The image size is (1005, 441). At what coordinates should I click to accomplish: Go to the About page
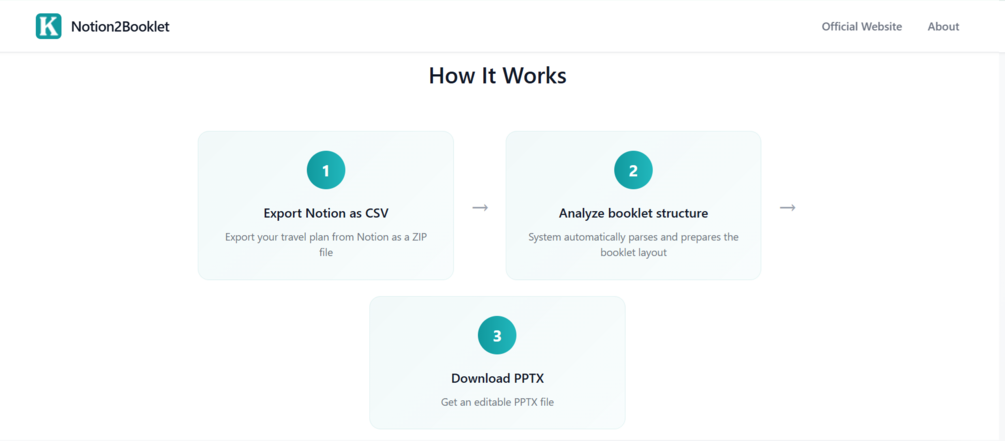pos(943,27)
